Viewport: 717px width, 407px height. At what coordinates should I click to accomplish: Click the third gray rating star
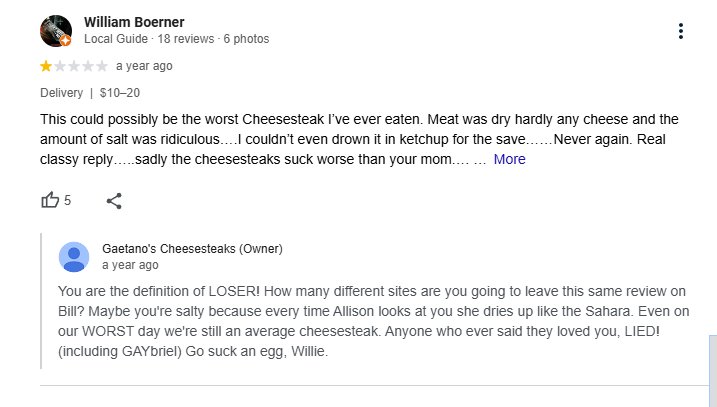pyautogui.click(x=74, y=66)
